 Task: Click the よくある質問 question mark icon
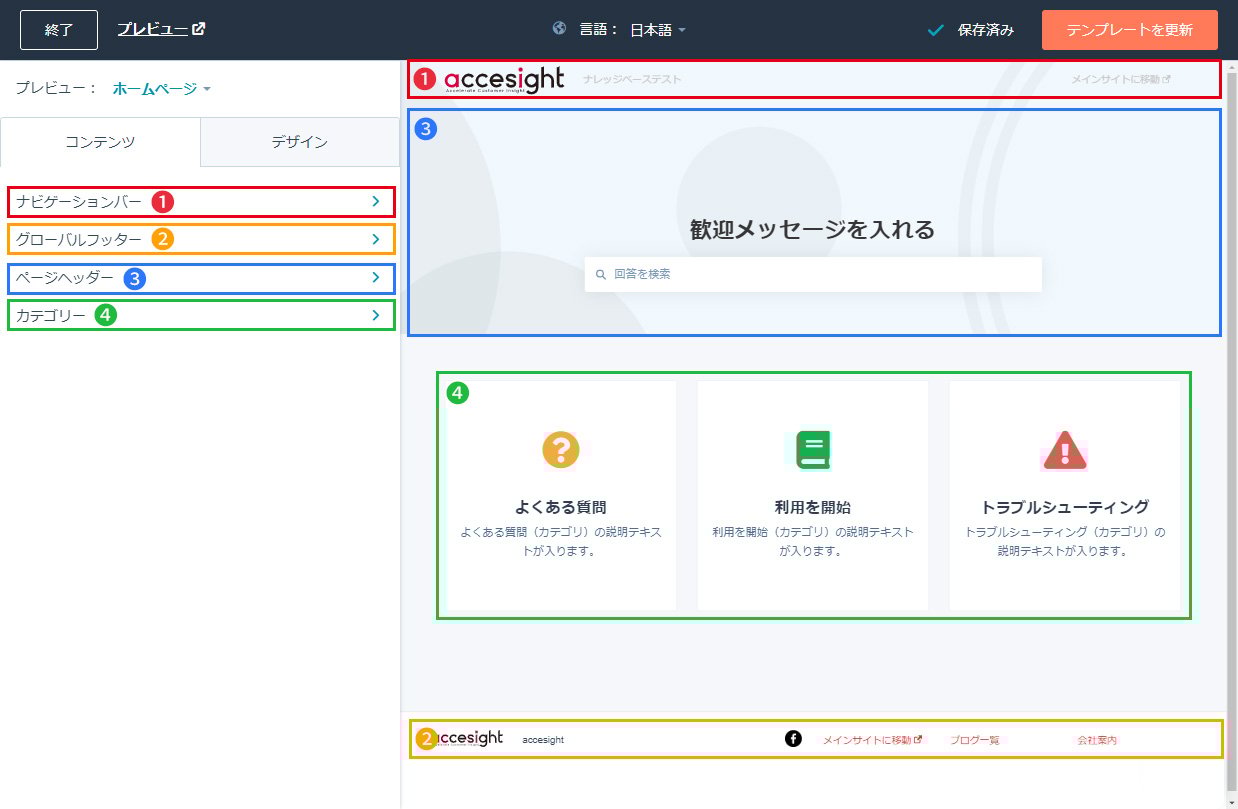561,450
